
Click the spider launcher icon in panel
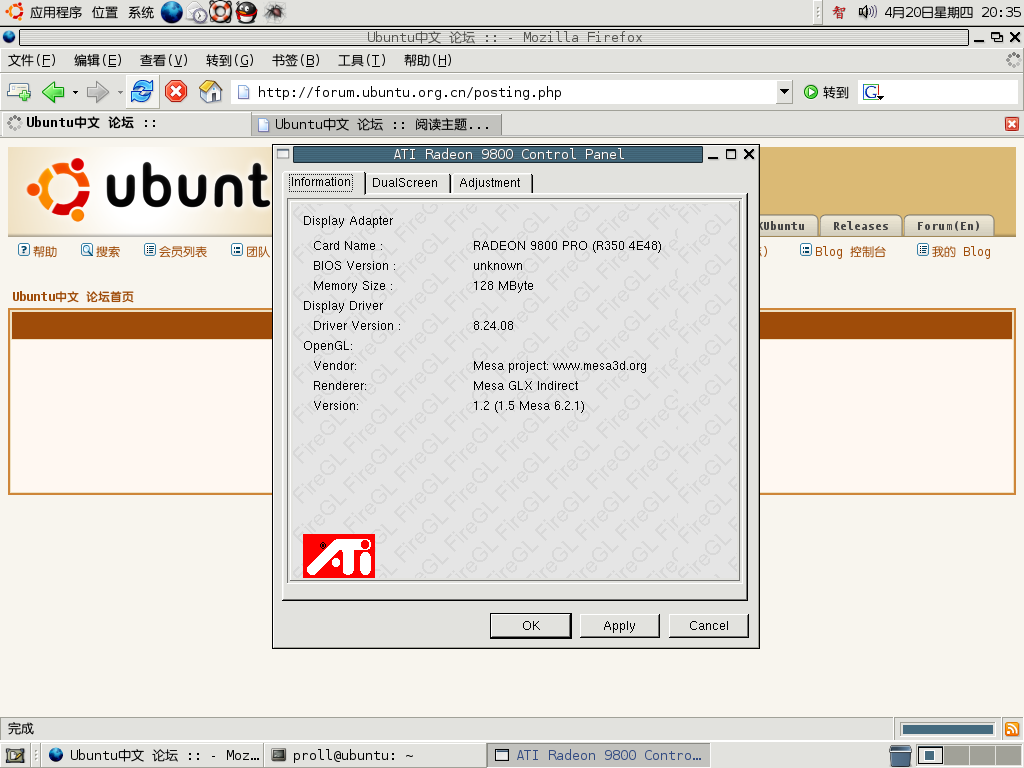point(274,12)
